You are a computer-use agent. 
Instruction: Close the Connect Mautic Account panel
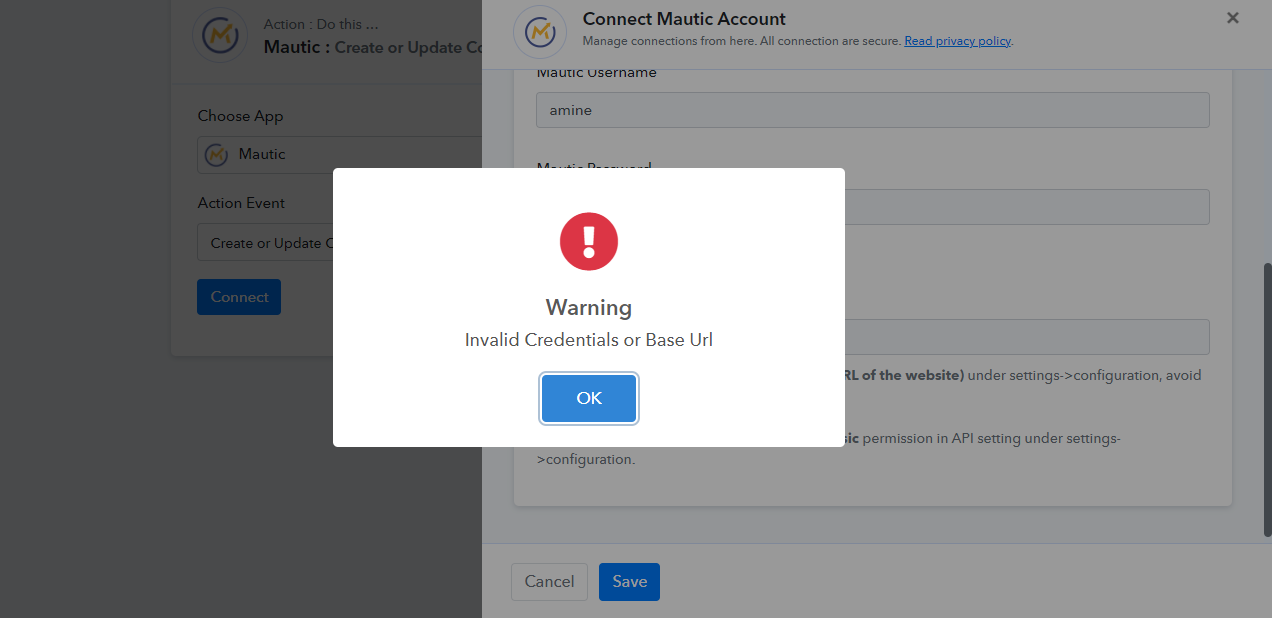point(1233,18)
